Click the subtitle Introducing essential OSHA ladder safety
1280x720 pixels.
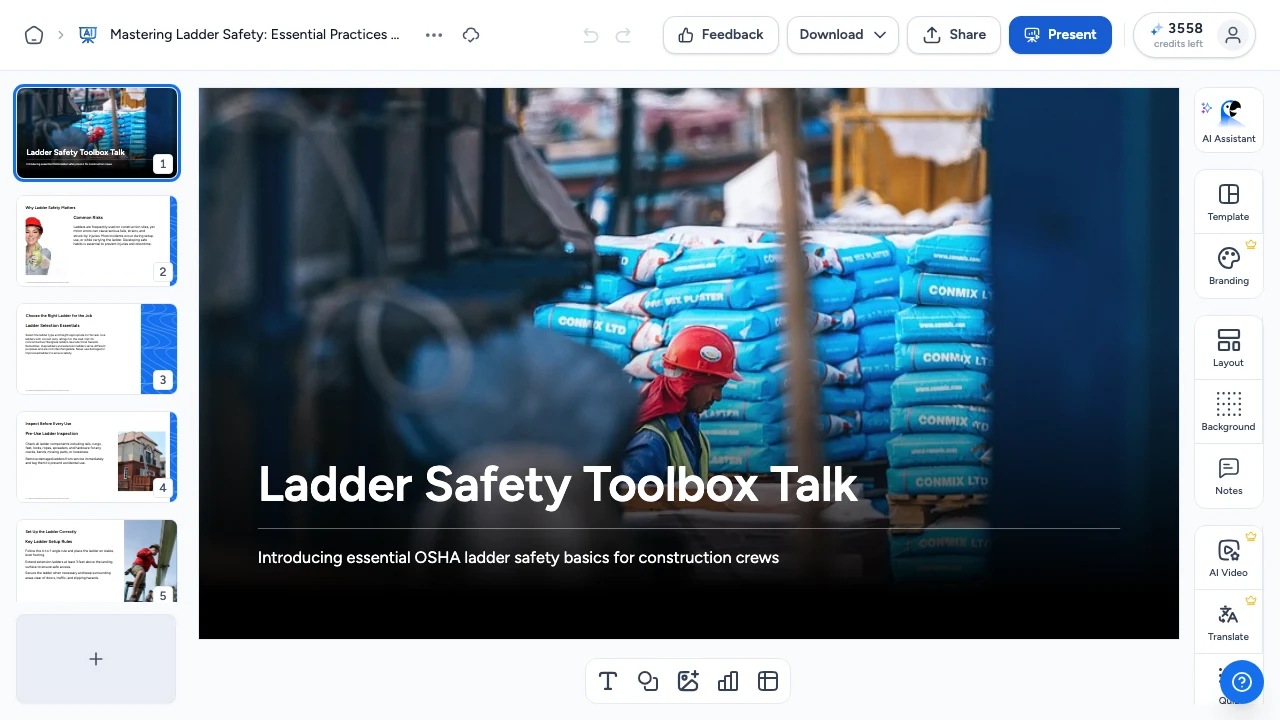[x=518, y=558]
